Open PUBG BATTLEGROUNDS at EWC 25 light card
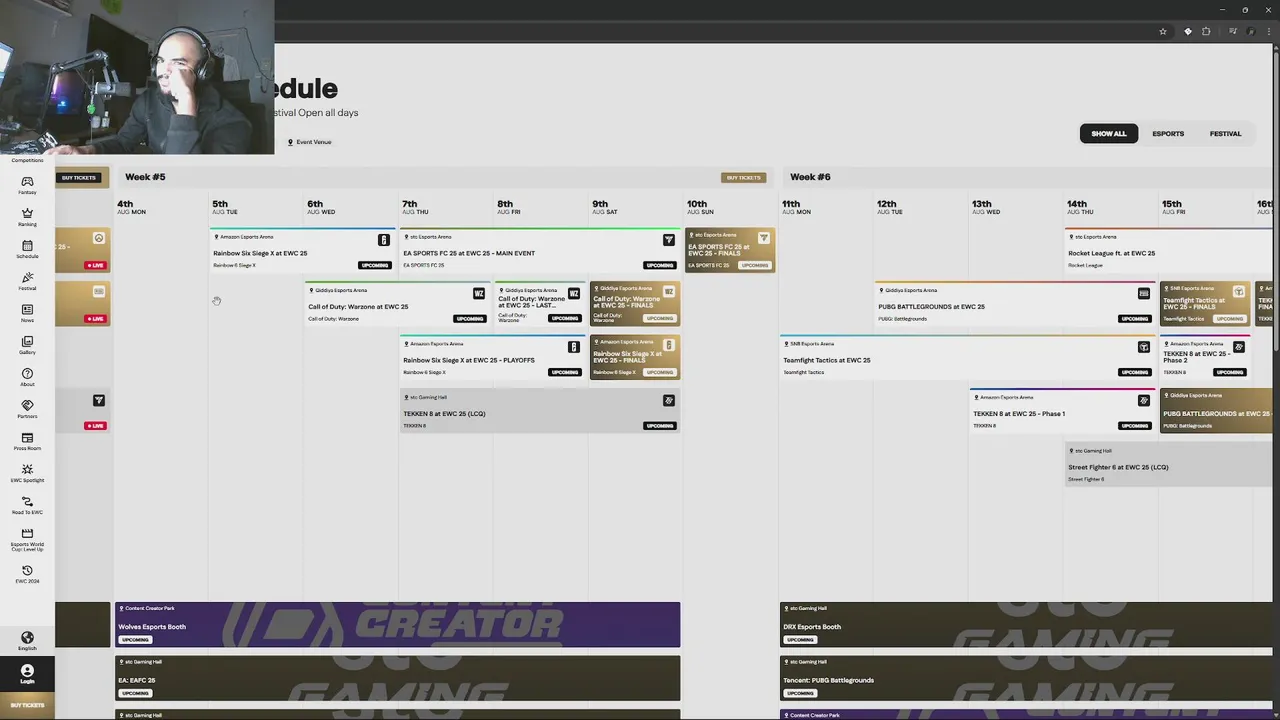Image resolution: width=1280 pixels, height=720 pixels. pos(1015,304)
